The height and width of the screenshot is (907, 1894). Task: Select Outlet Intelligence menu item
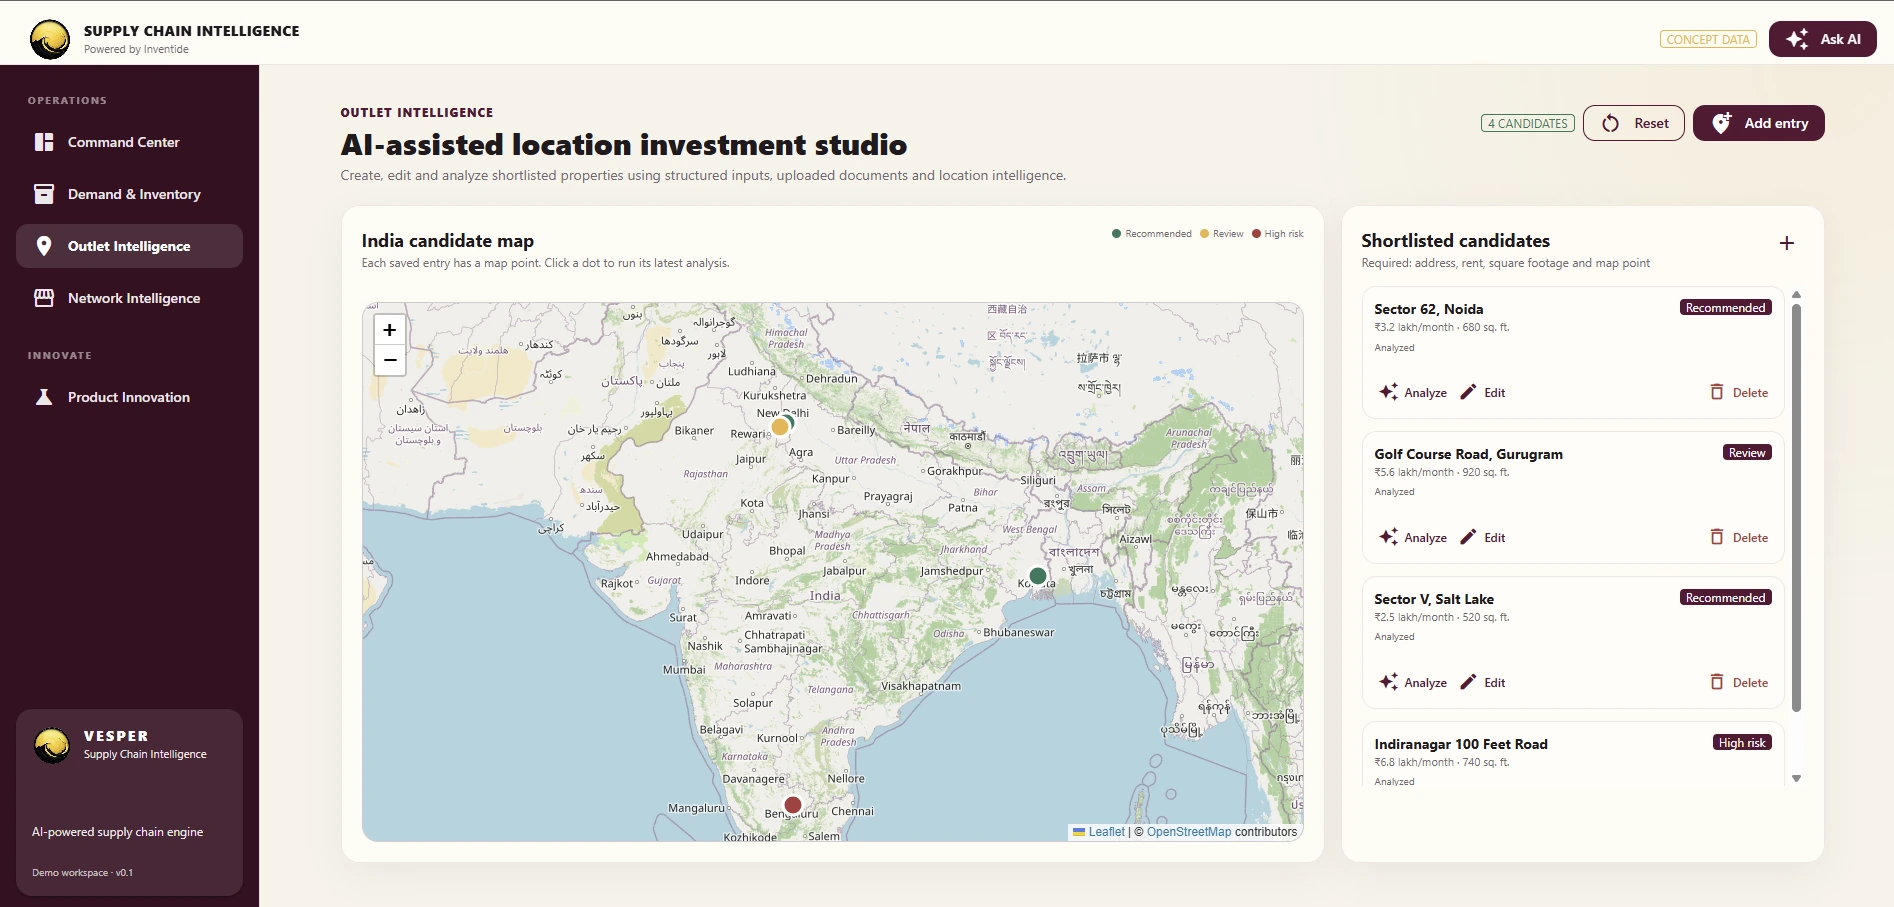[x=129, y=246]
